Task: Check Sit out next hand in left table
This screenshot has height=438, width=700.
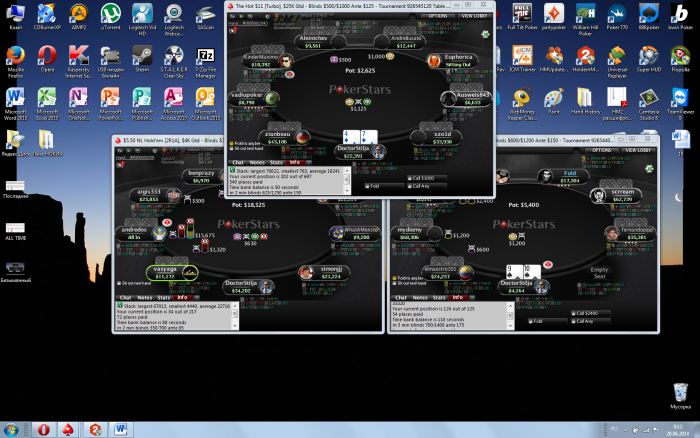Action: (119, 283)
